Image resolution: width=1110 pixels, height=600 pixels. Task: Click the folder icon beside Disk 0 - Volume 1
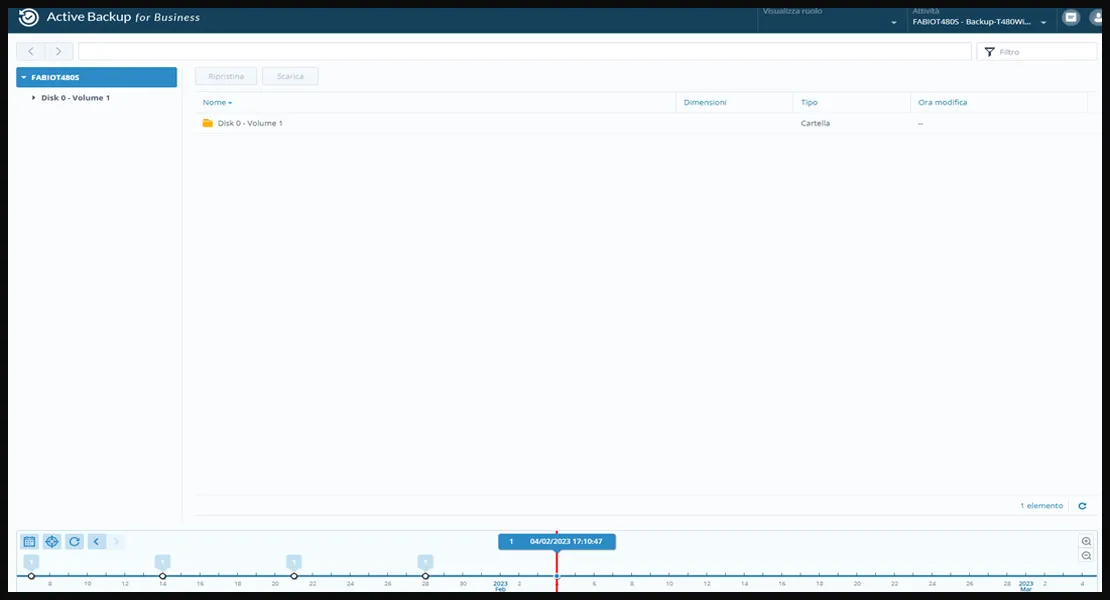pyautogui.click(x=205, y=122)
